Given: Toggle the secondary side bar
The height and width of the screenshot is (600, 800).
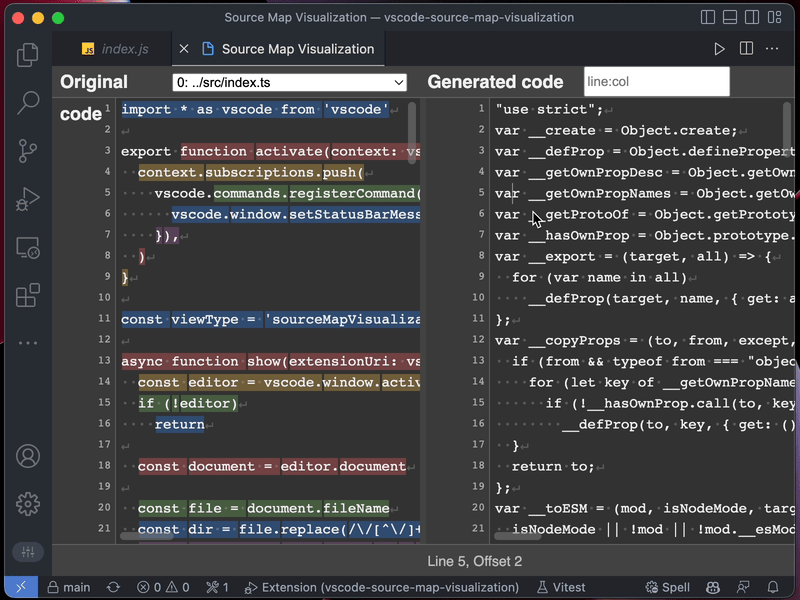Looking at the screenshot, I should pos(752,17).
